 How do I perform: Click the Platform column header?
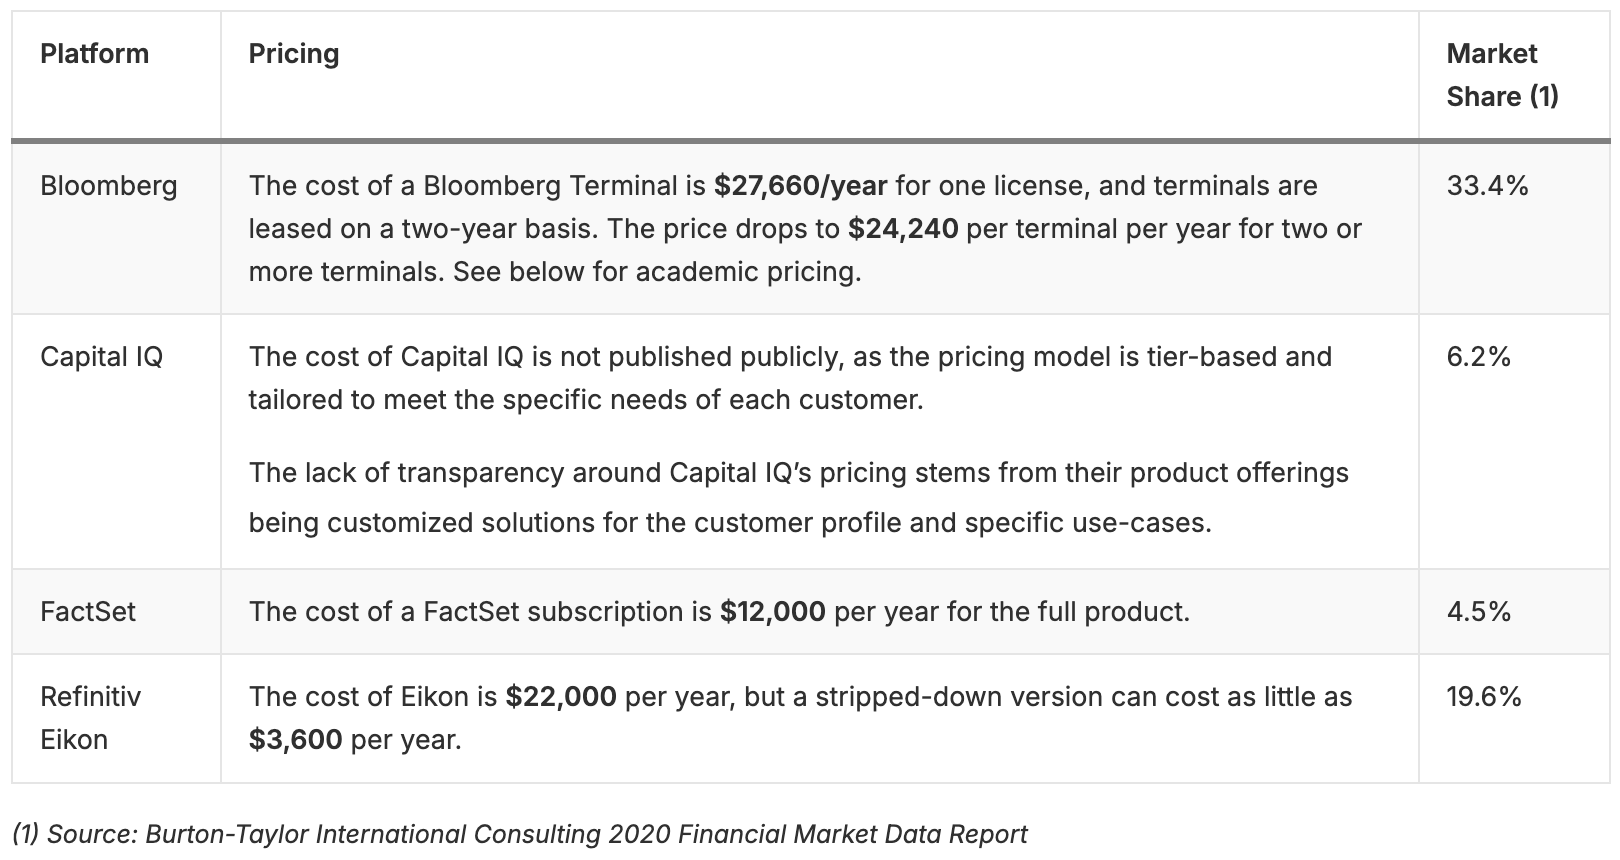(94, 54)
